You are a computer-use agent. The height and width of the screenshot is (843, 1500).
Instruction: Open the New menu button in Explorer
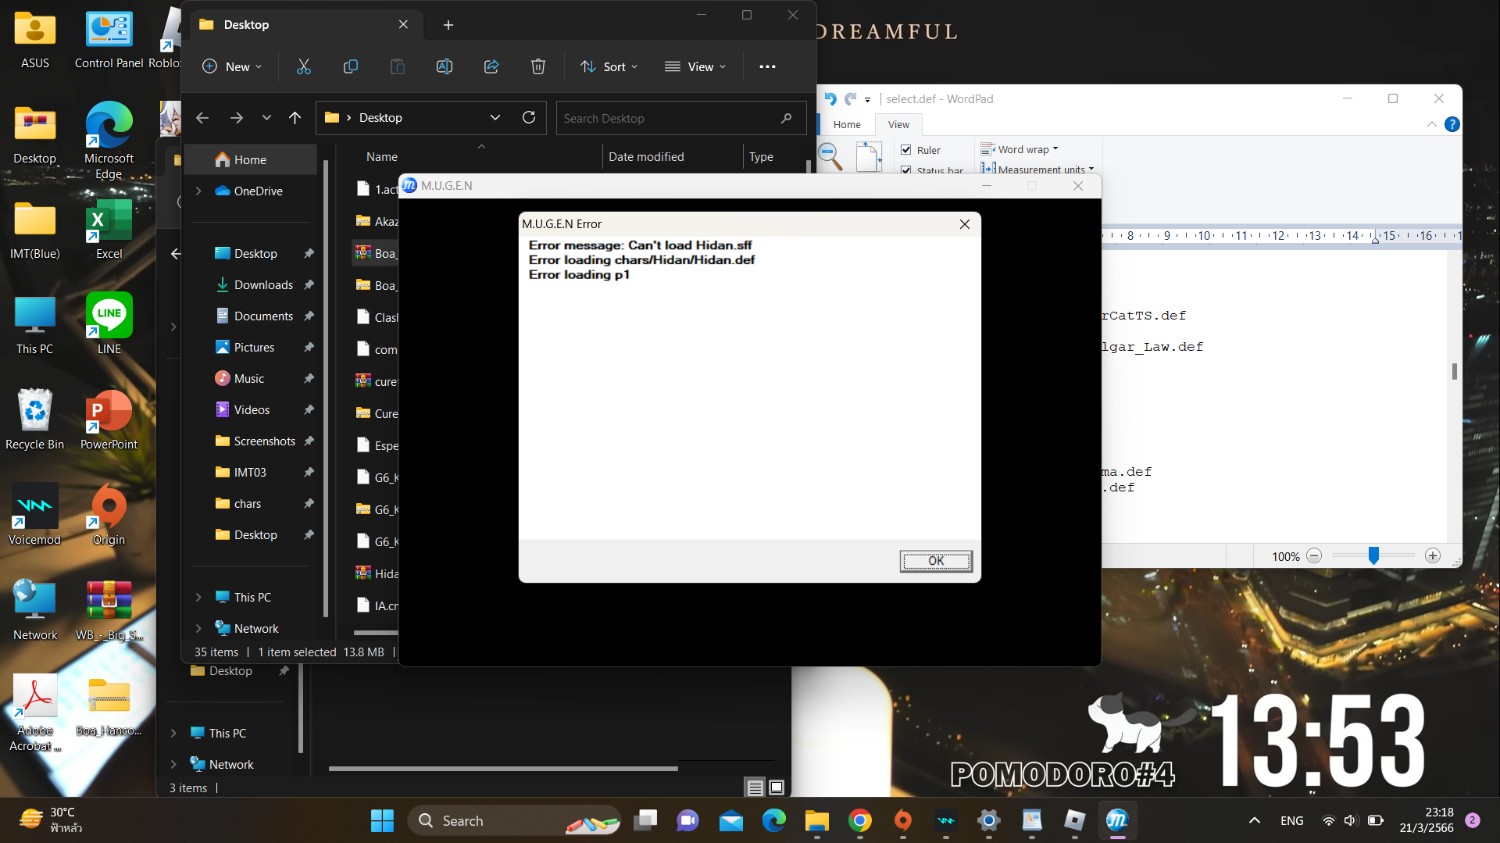click(232, 67)
